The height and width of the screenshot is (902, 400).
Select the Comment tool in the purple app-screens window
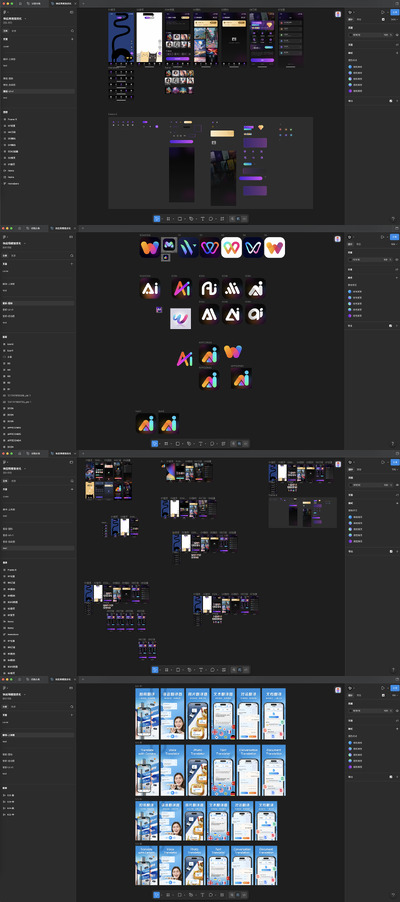[211, 219]
